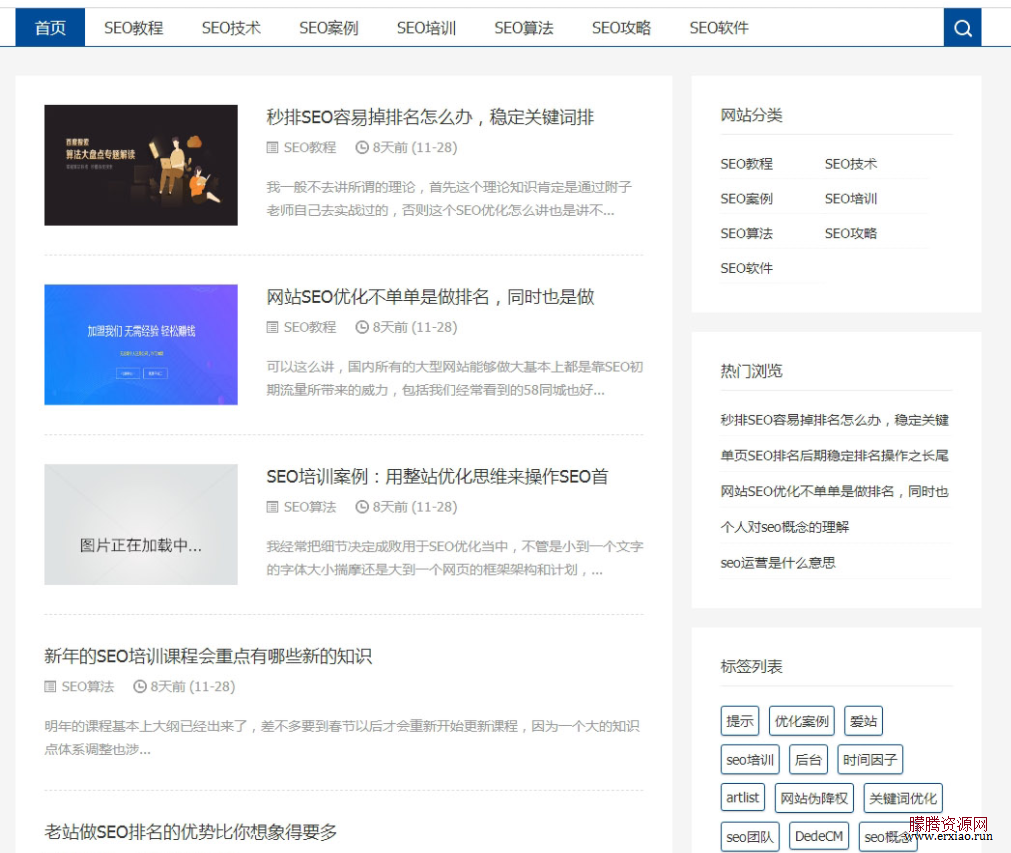Open article 新年的SEO培训课程会重点 title
The height and width of the screenshot is (853, 1011).
pos(208,656)
